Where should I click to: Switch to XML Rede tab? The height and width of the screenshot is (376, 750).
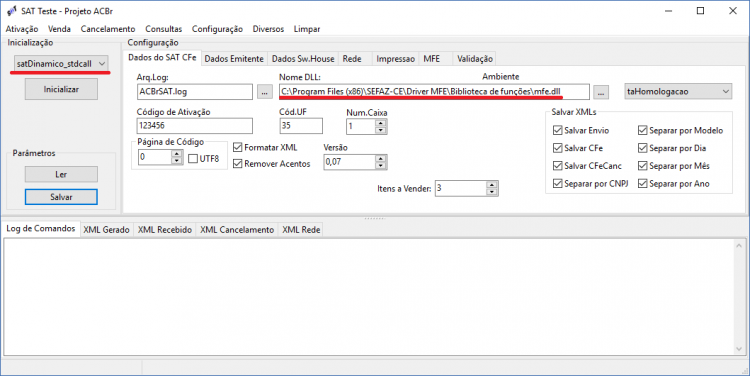pyautogui.click(x=301, y=230)
